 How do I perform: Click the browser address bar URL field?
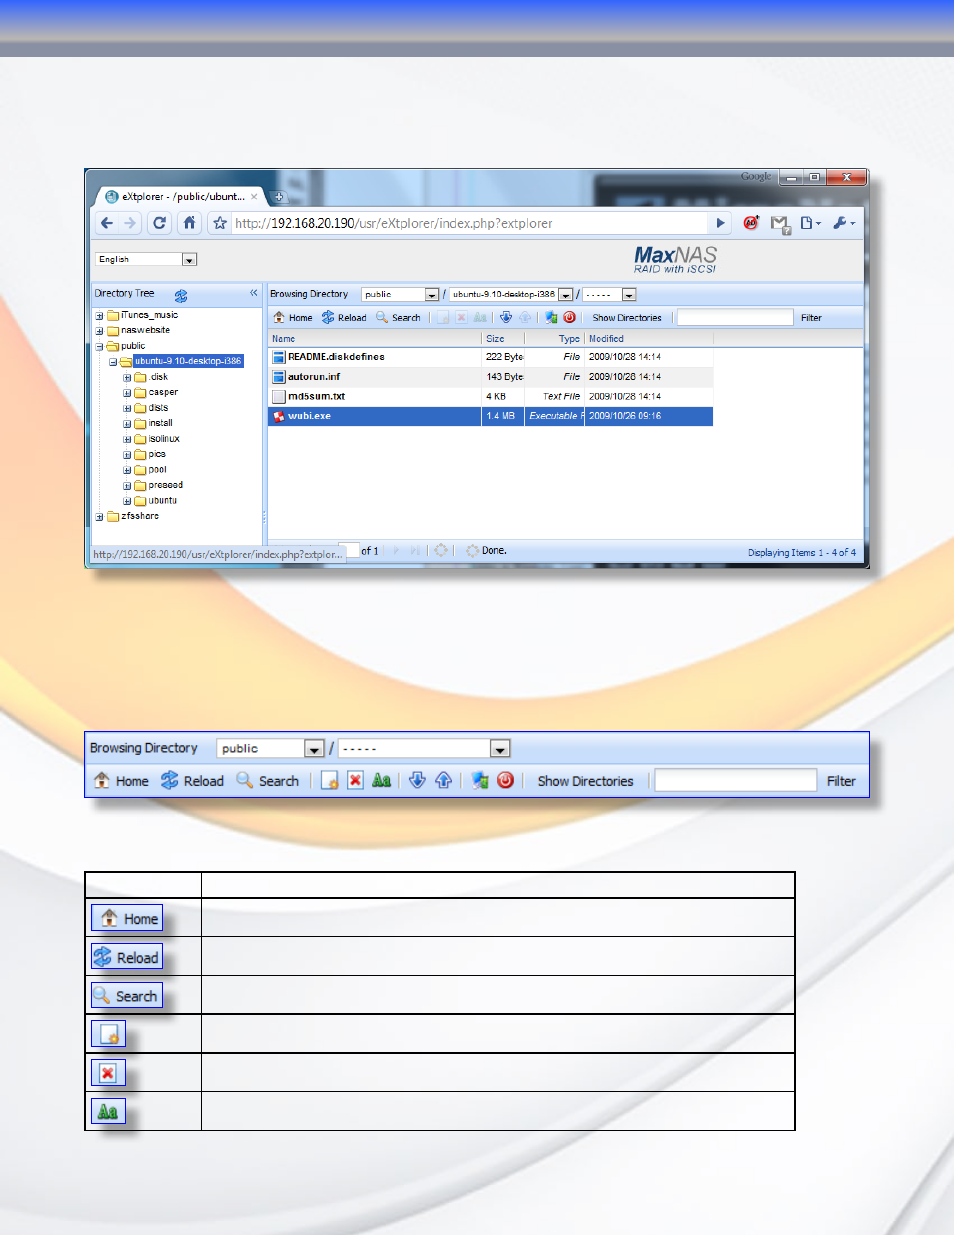tap(470, 223)
